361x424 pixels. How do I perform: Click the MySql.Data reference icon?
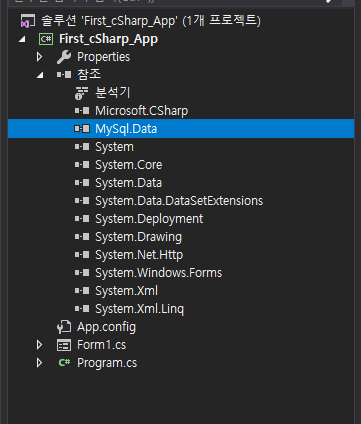click(82, 129)
